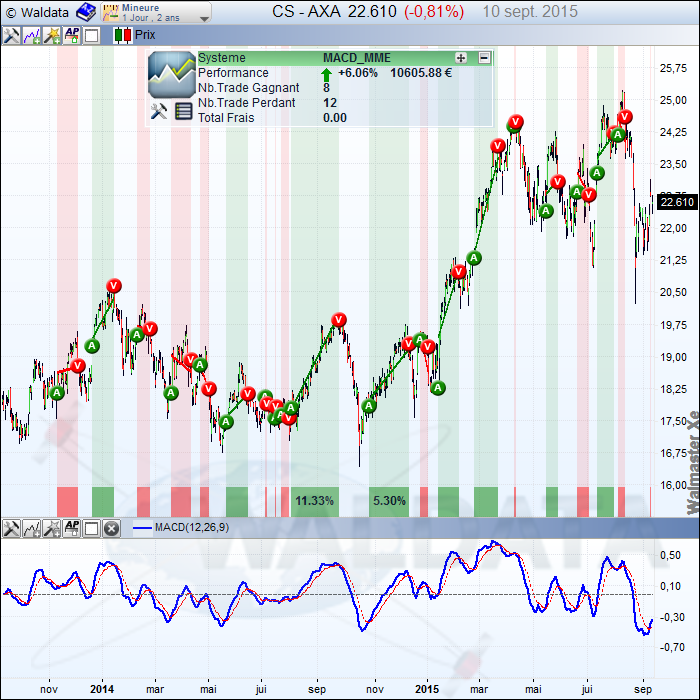700x700 pixels.
Task: Click the first red V sell marker near nov 2013
Action: coord(78,366)
